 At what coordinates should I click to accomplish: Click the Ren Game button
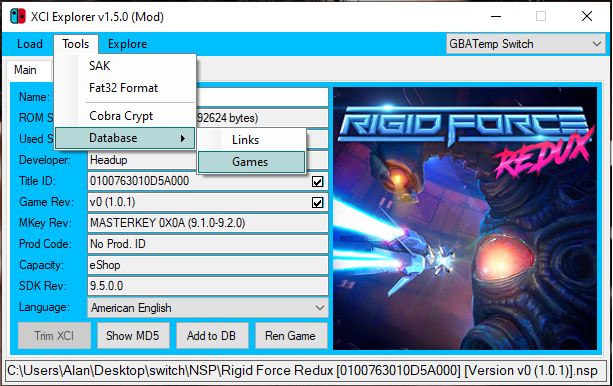click(x=291, y=336)
